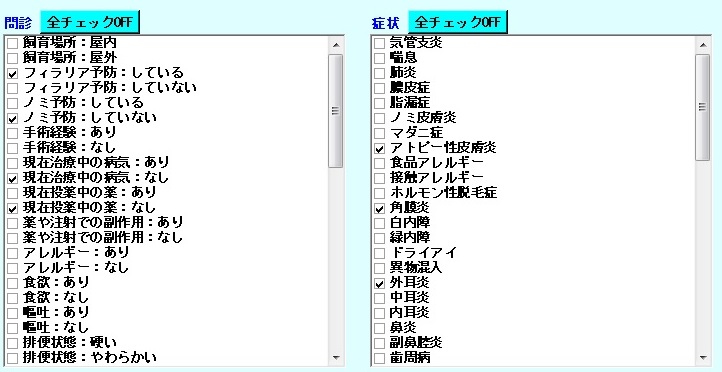
Task: Check 手術経験：なし
Action: point(13,149)
